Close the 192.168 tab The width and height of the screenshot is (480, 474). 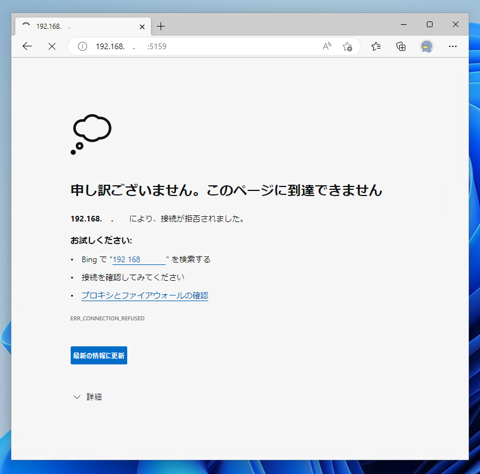[x=142, y=27]
